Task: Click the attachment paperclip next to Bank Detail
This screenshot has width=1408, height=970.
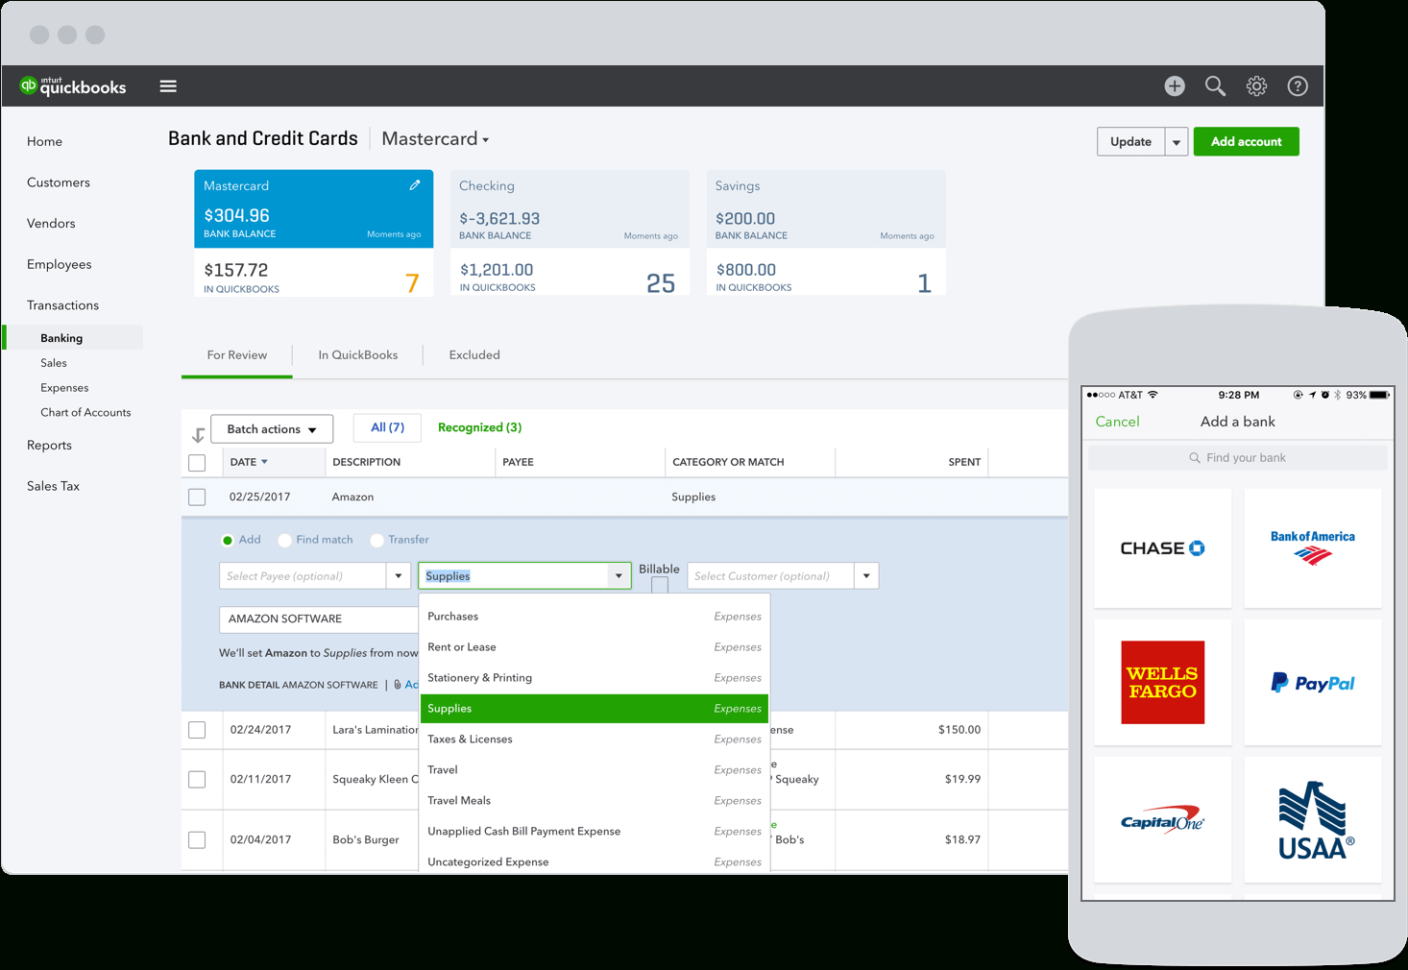Action: 395,684
